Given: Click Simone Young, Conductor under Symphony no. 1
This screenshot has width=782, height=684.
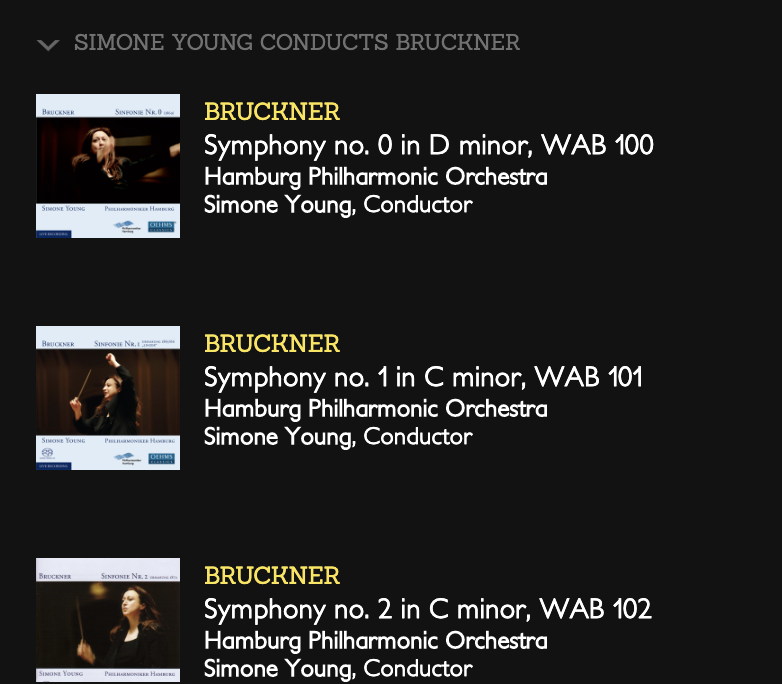Looking at the screenshot, I should click(338, 437).
